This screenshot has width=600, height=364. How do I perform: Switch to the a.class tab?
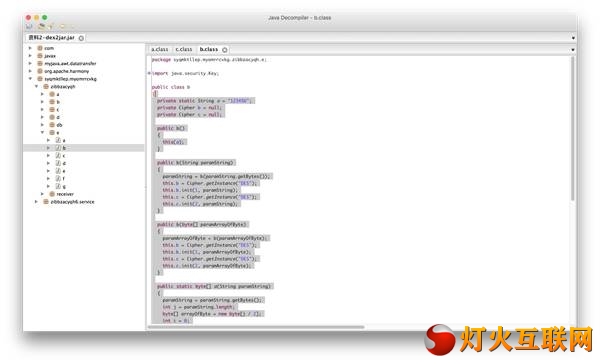pyautogui.click(x=160, y=49)
